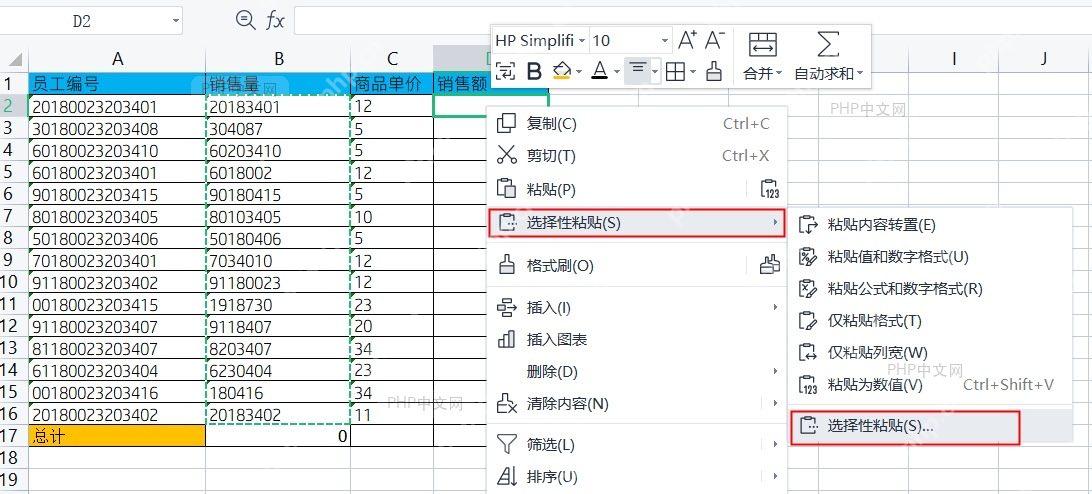The width and height of the screenshot is (1092, 494).
Task: Click cell with 60203410
Action: 279,151
